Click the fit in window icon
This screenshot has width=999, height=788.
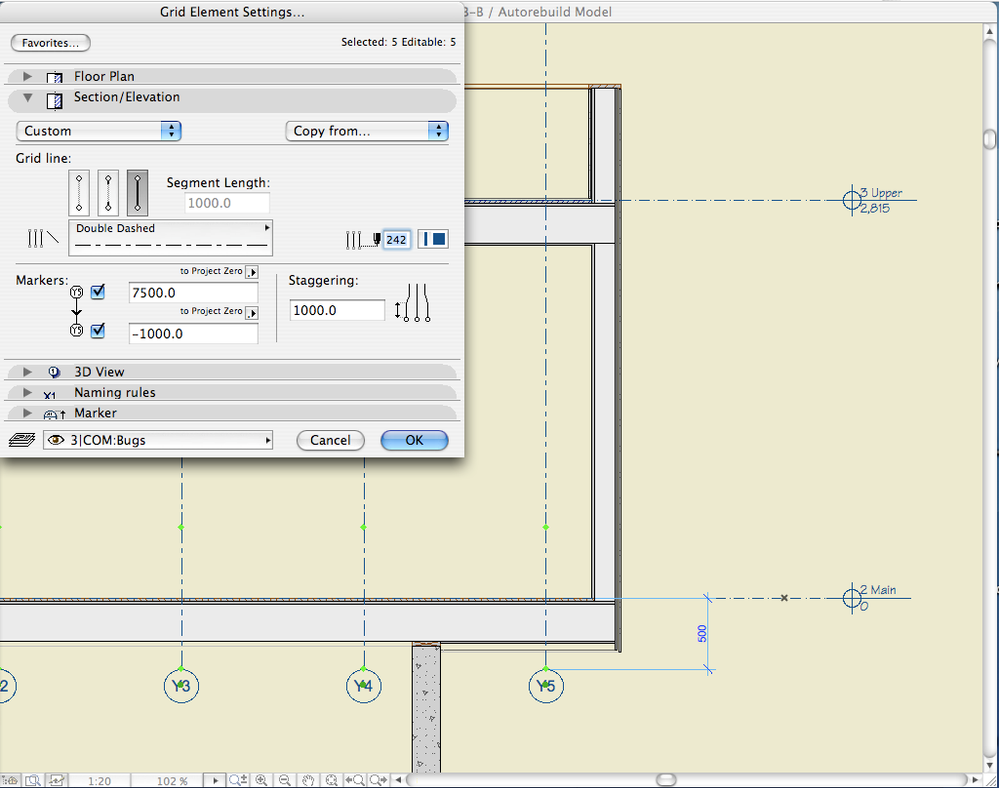tap(331, 780)
